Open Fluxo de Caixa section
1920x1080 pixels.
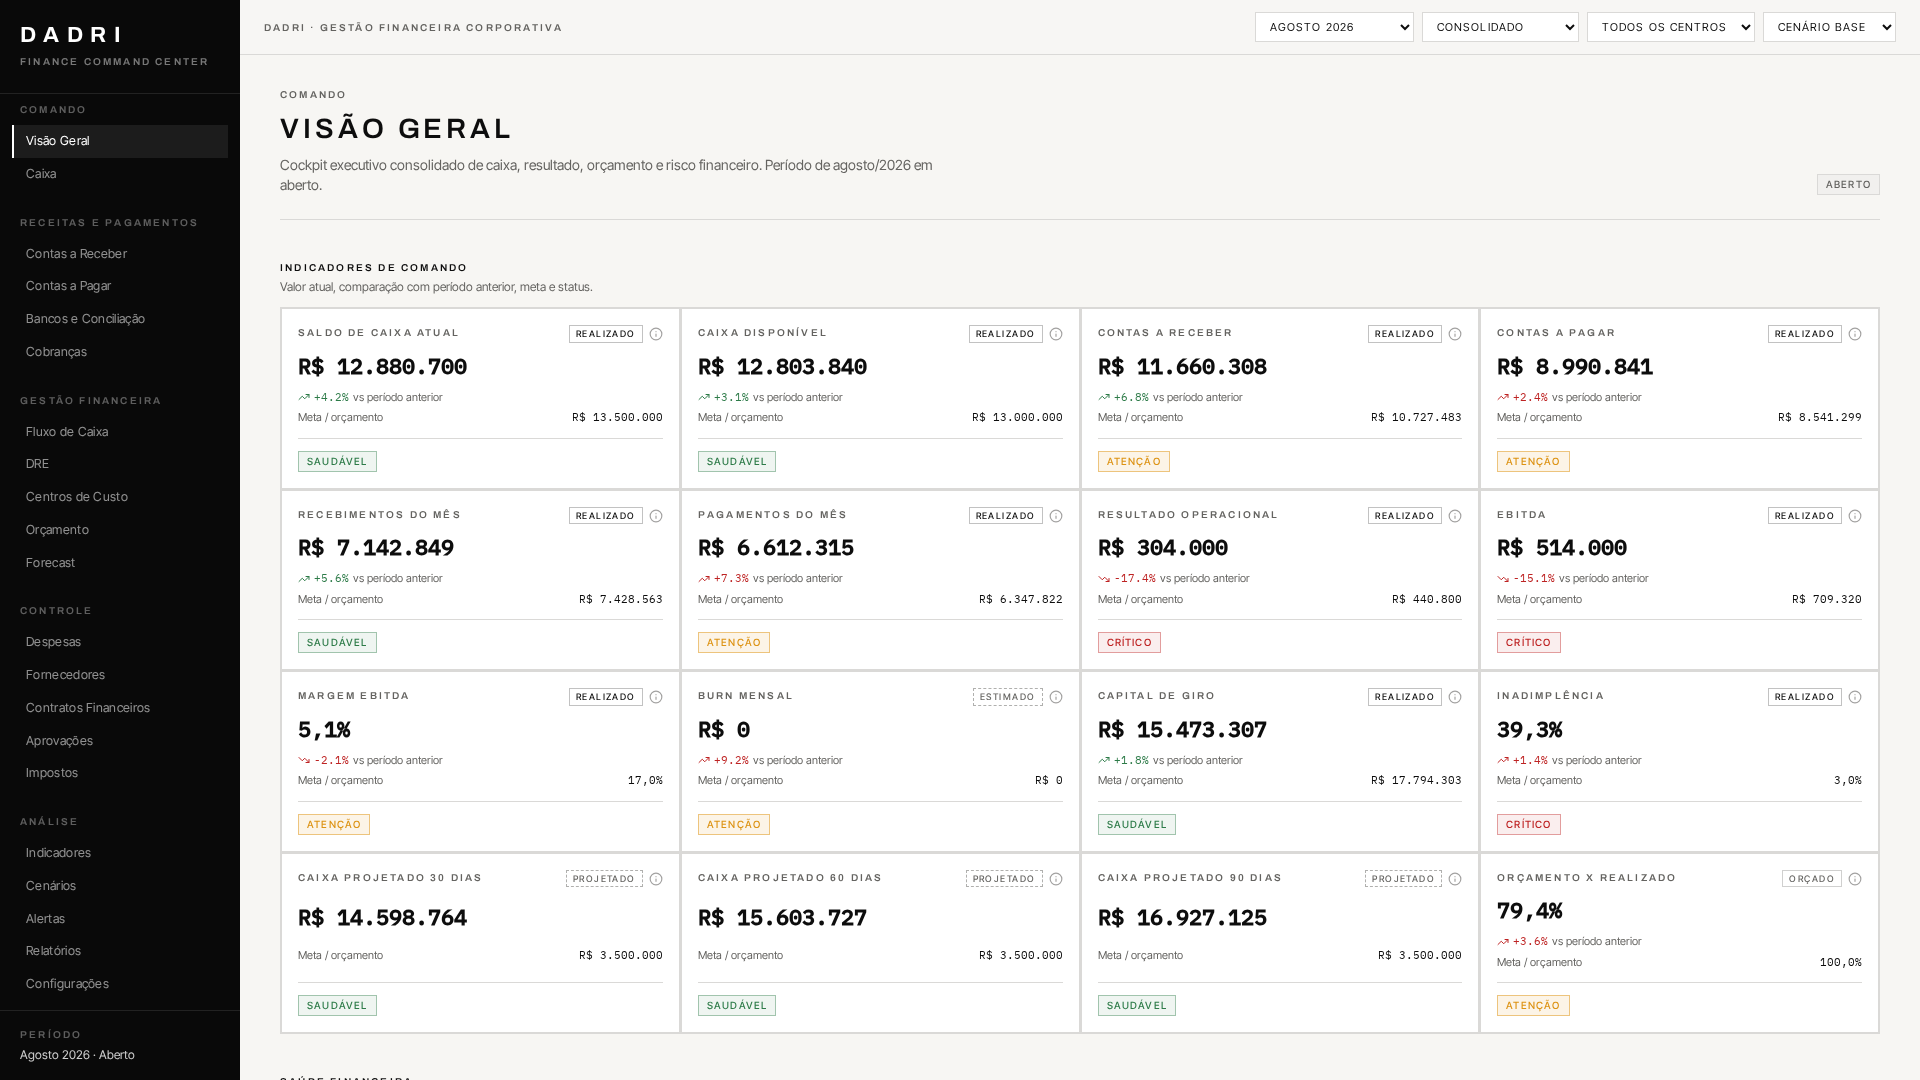point(120,432)
